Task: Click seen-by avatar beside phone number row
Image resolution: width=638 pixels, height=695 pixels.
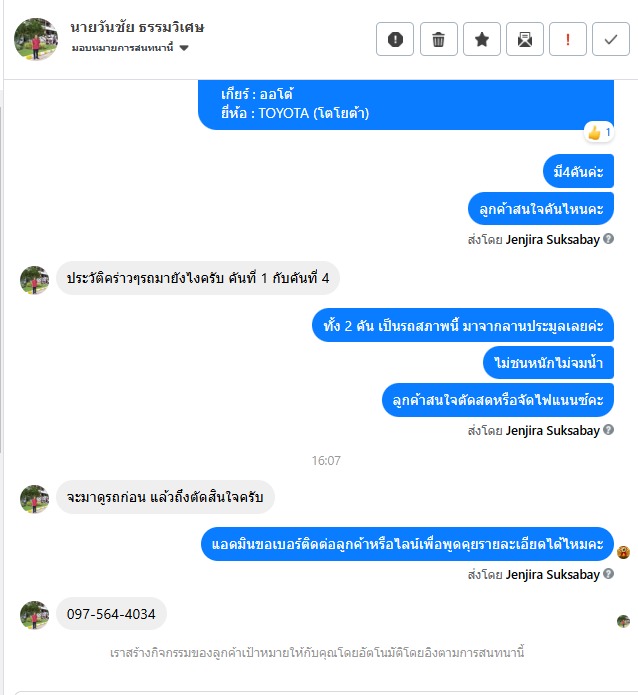Action: 623,621
